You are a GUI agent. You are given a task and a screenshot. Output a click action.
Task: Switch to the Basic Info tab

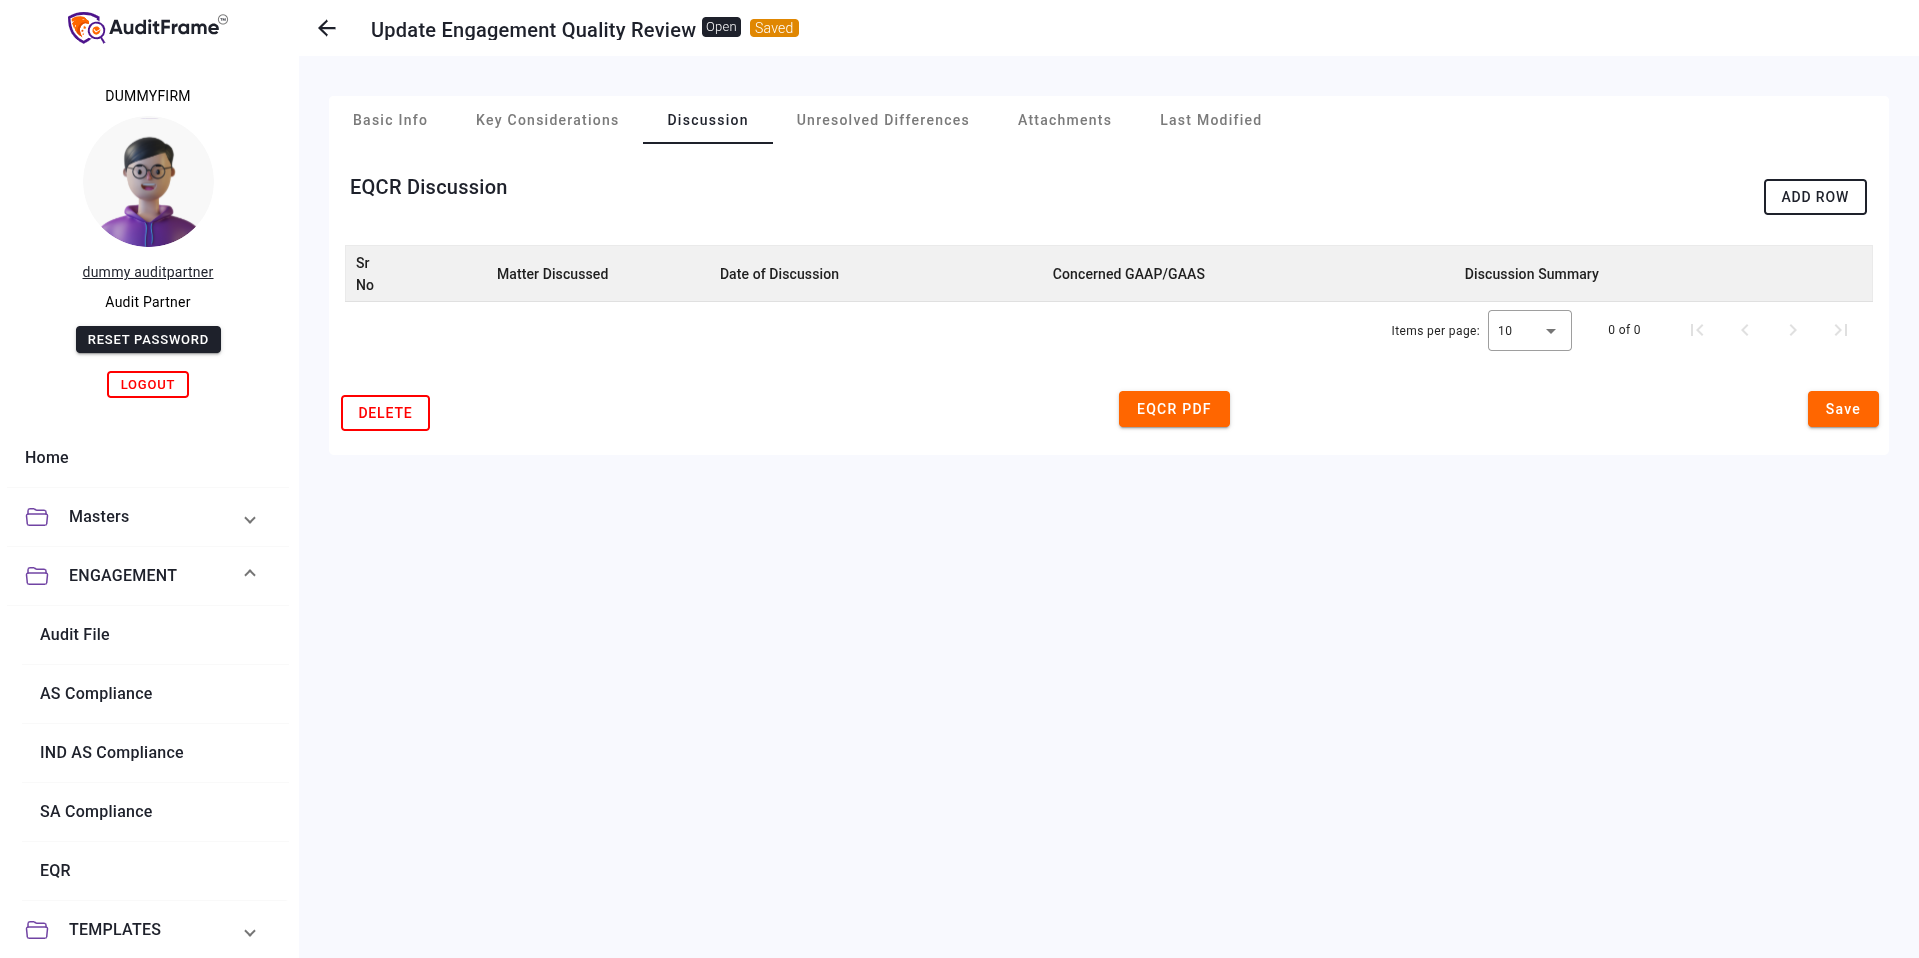(x=389, y=120)
